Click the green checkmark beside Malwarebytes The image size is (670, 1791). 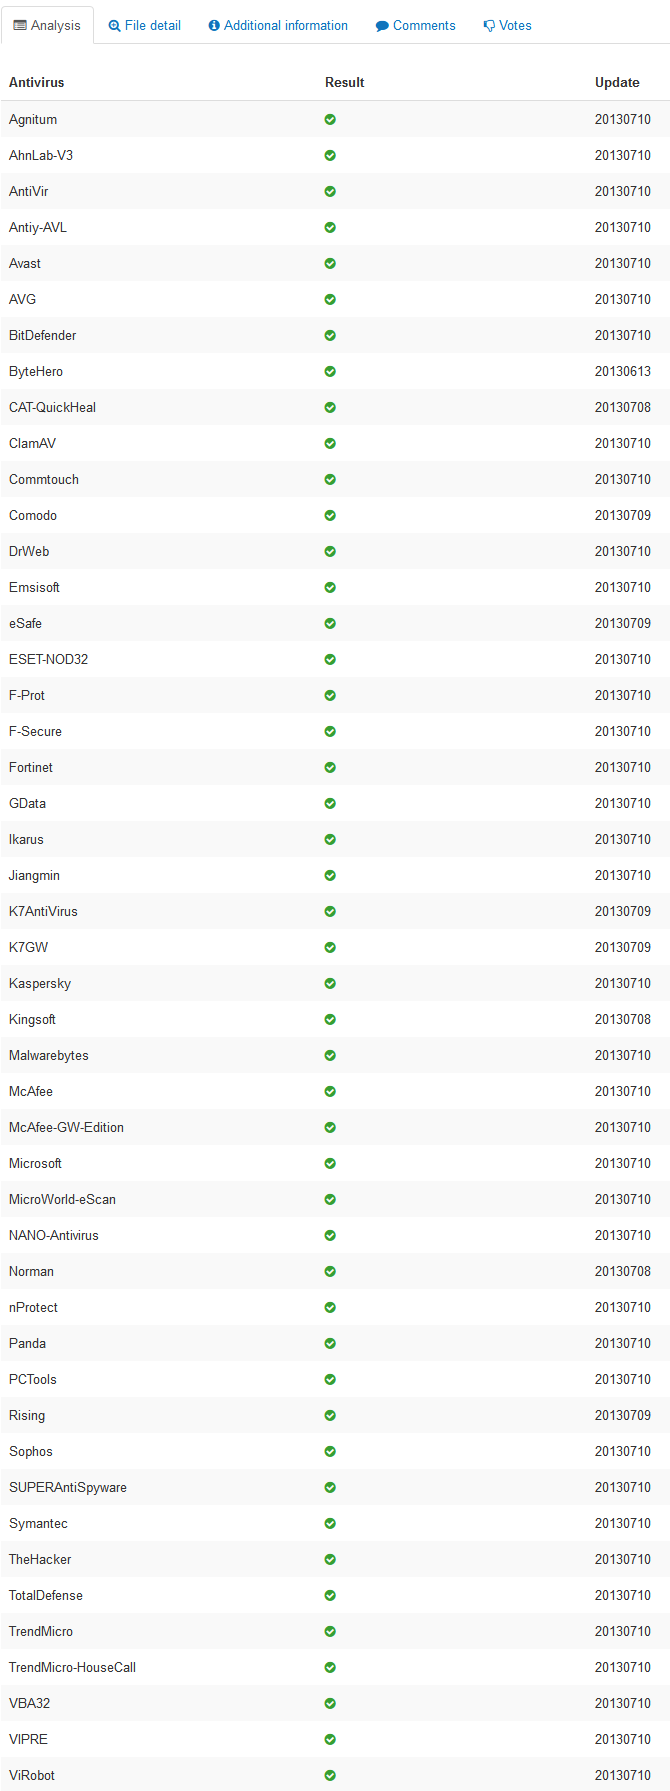click(x=330, y=1056)
